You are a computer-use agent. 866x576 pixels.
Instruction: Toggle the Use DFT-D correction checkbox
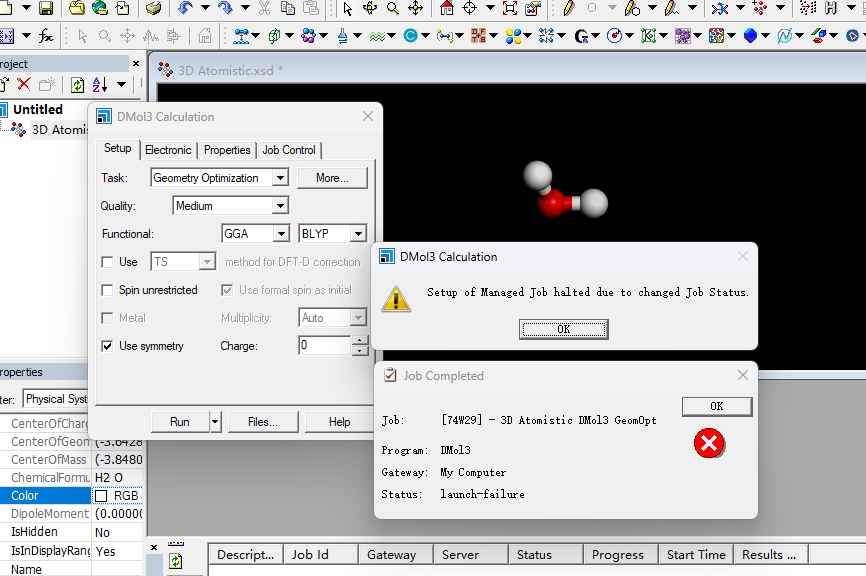click(107, 262)
